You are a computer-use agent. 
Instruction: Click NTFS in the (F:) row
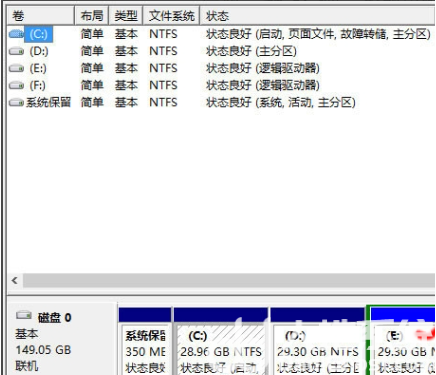click(x=163, y=85)
